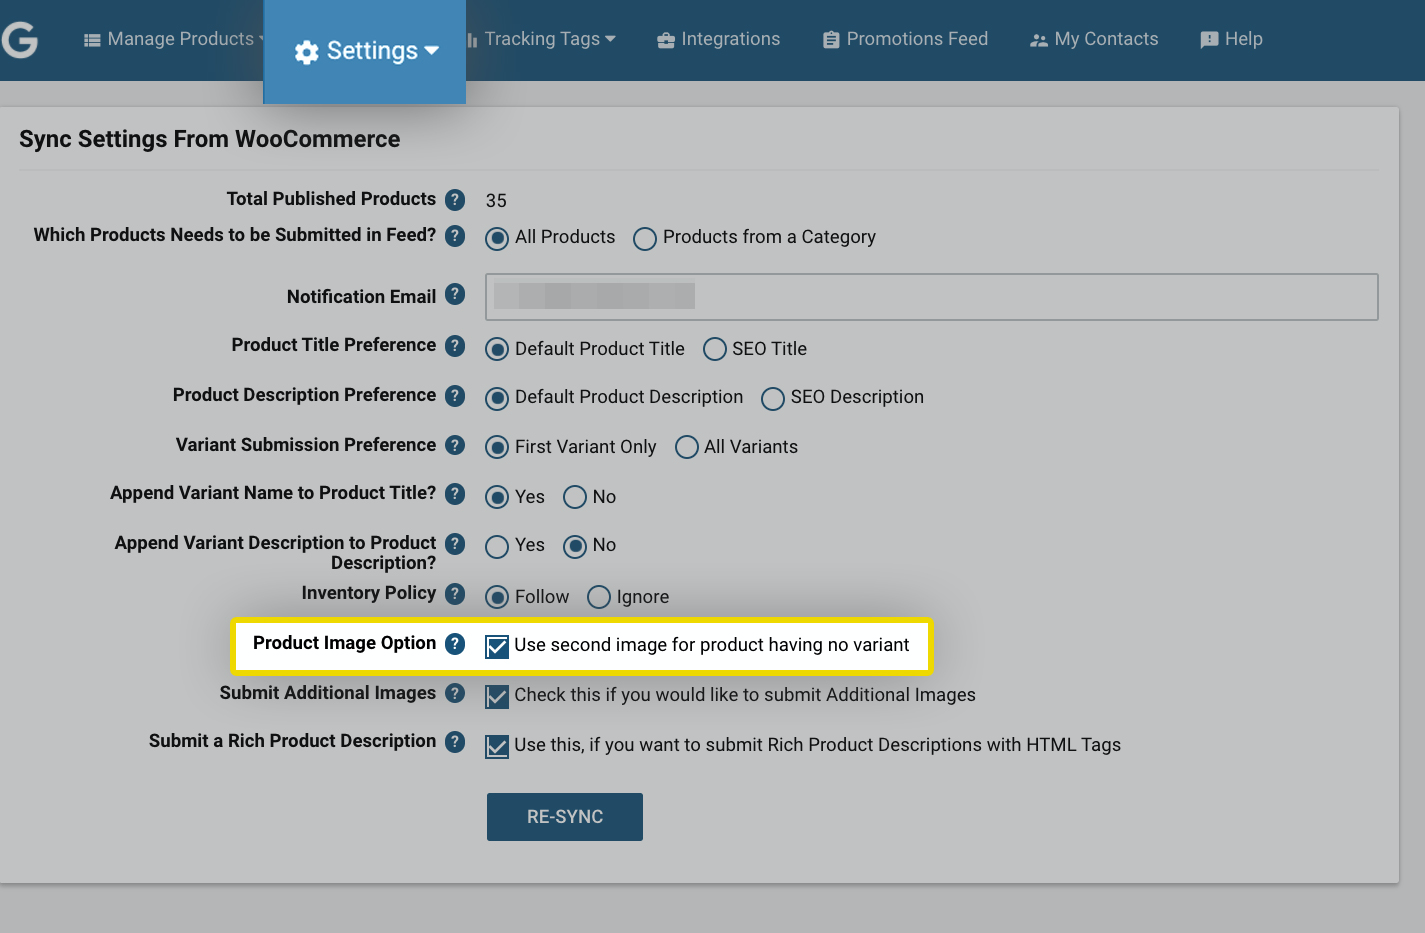Open My Contacts menu item
1425x933 pixels.
tap(1094, 39)
